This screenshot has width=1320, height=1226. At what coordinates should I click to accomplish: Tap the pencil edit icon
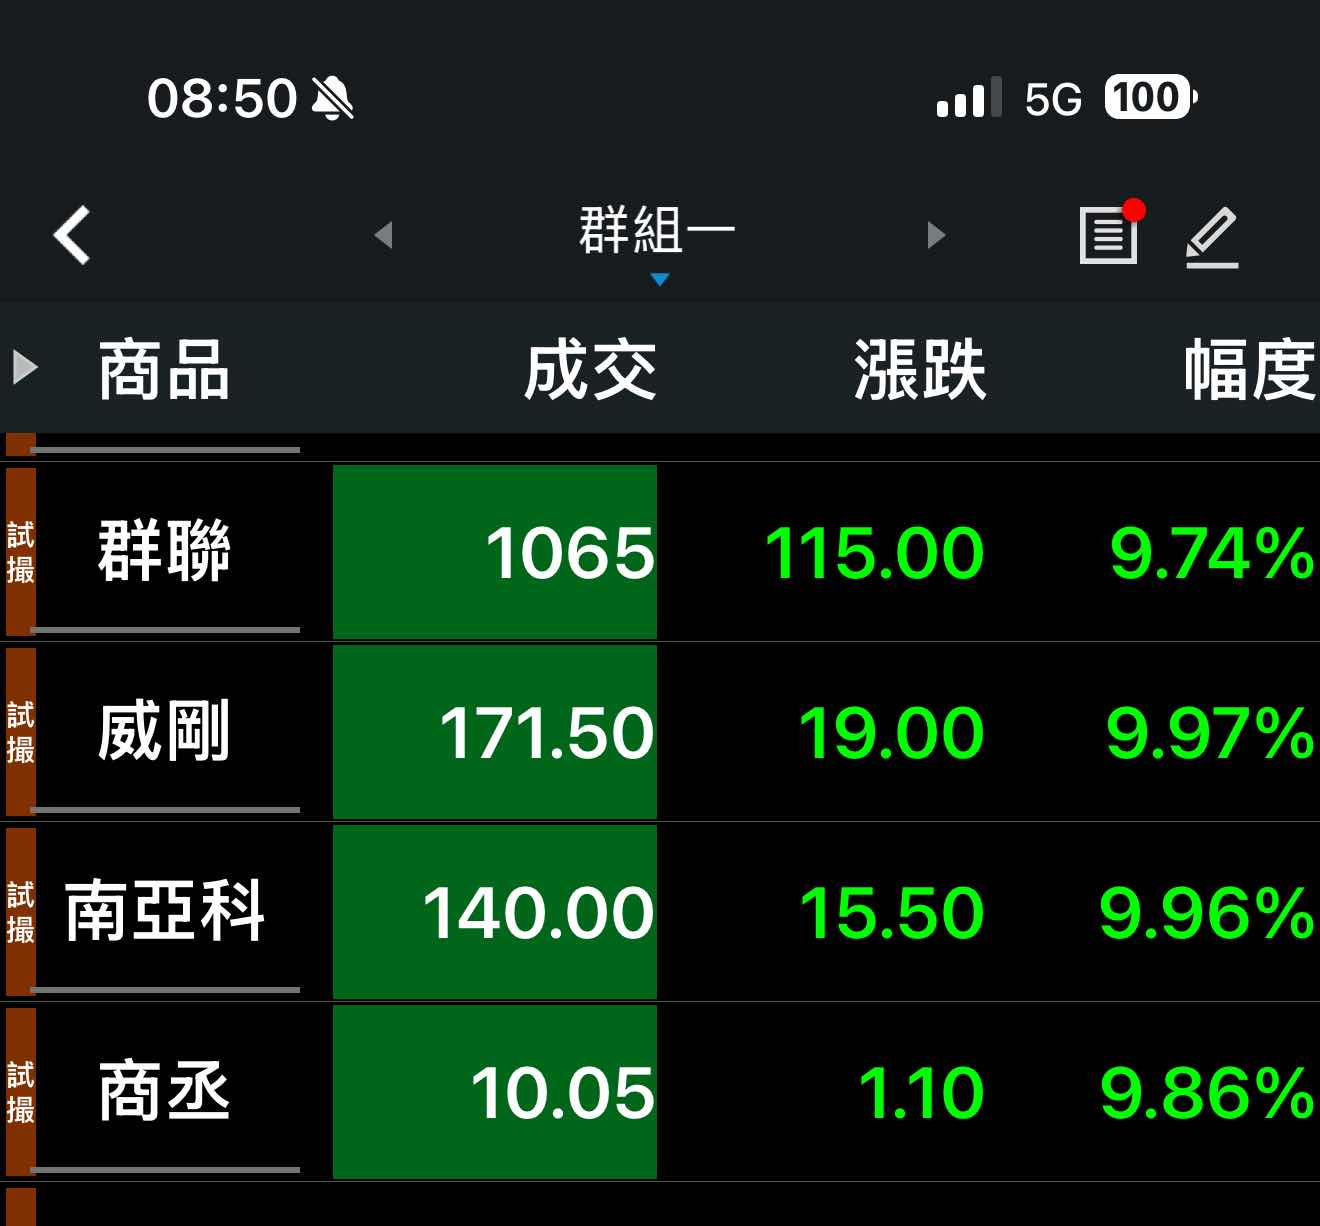tap(1212, 237)
